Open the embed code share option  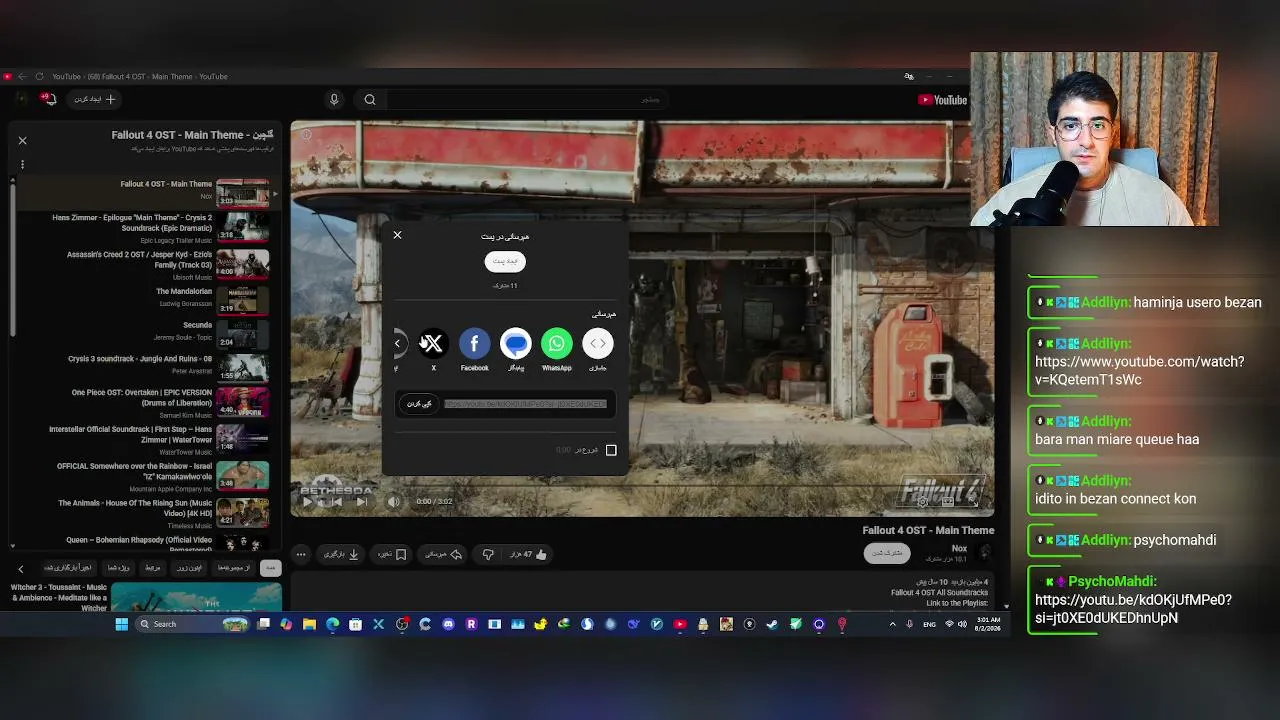point(597,344)
